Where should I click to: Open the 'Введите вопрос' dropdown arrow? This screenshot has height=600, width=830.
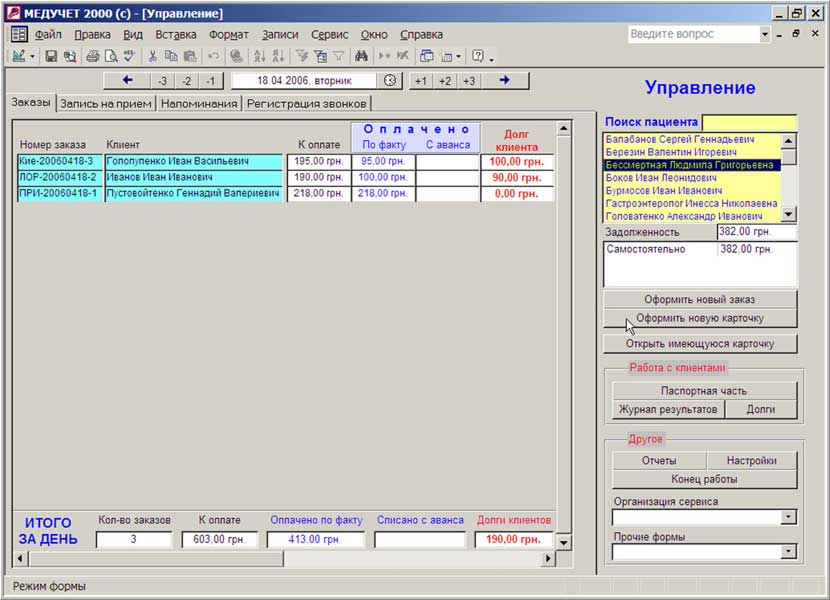764,34
